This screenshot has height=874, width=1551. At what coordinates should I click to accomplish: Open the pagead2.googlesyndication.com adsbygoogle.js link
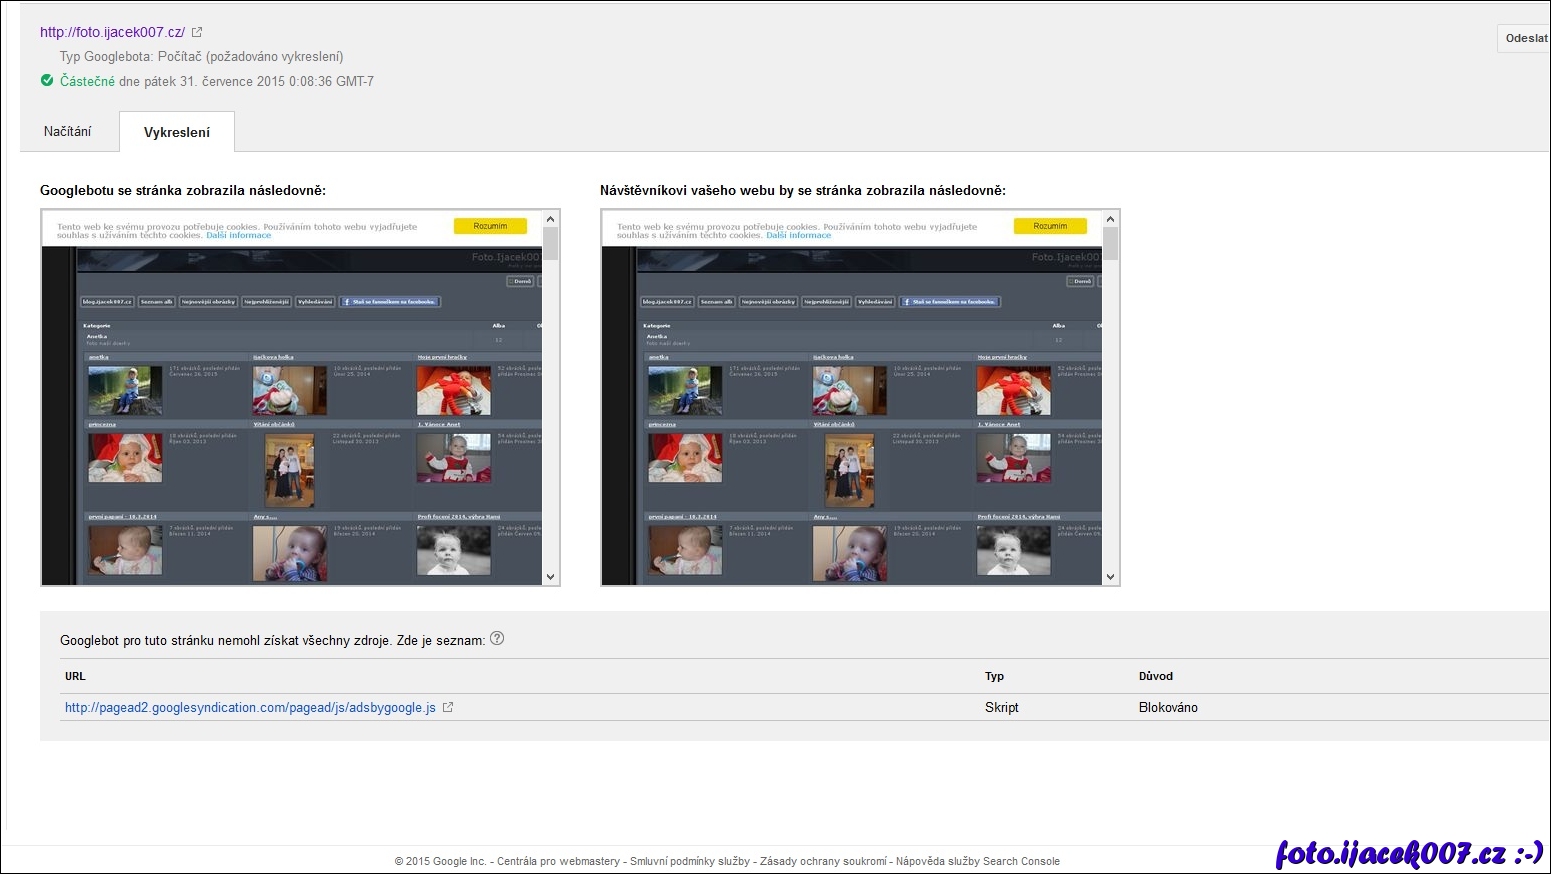coord(250,707)
